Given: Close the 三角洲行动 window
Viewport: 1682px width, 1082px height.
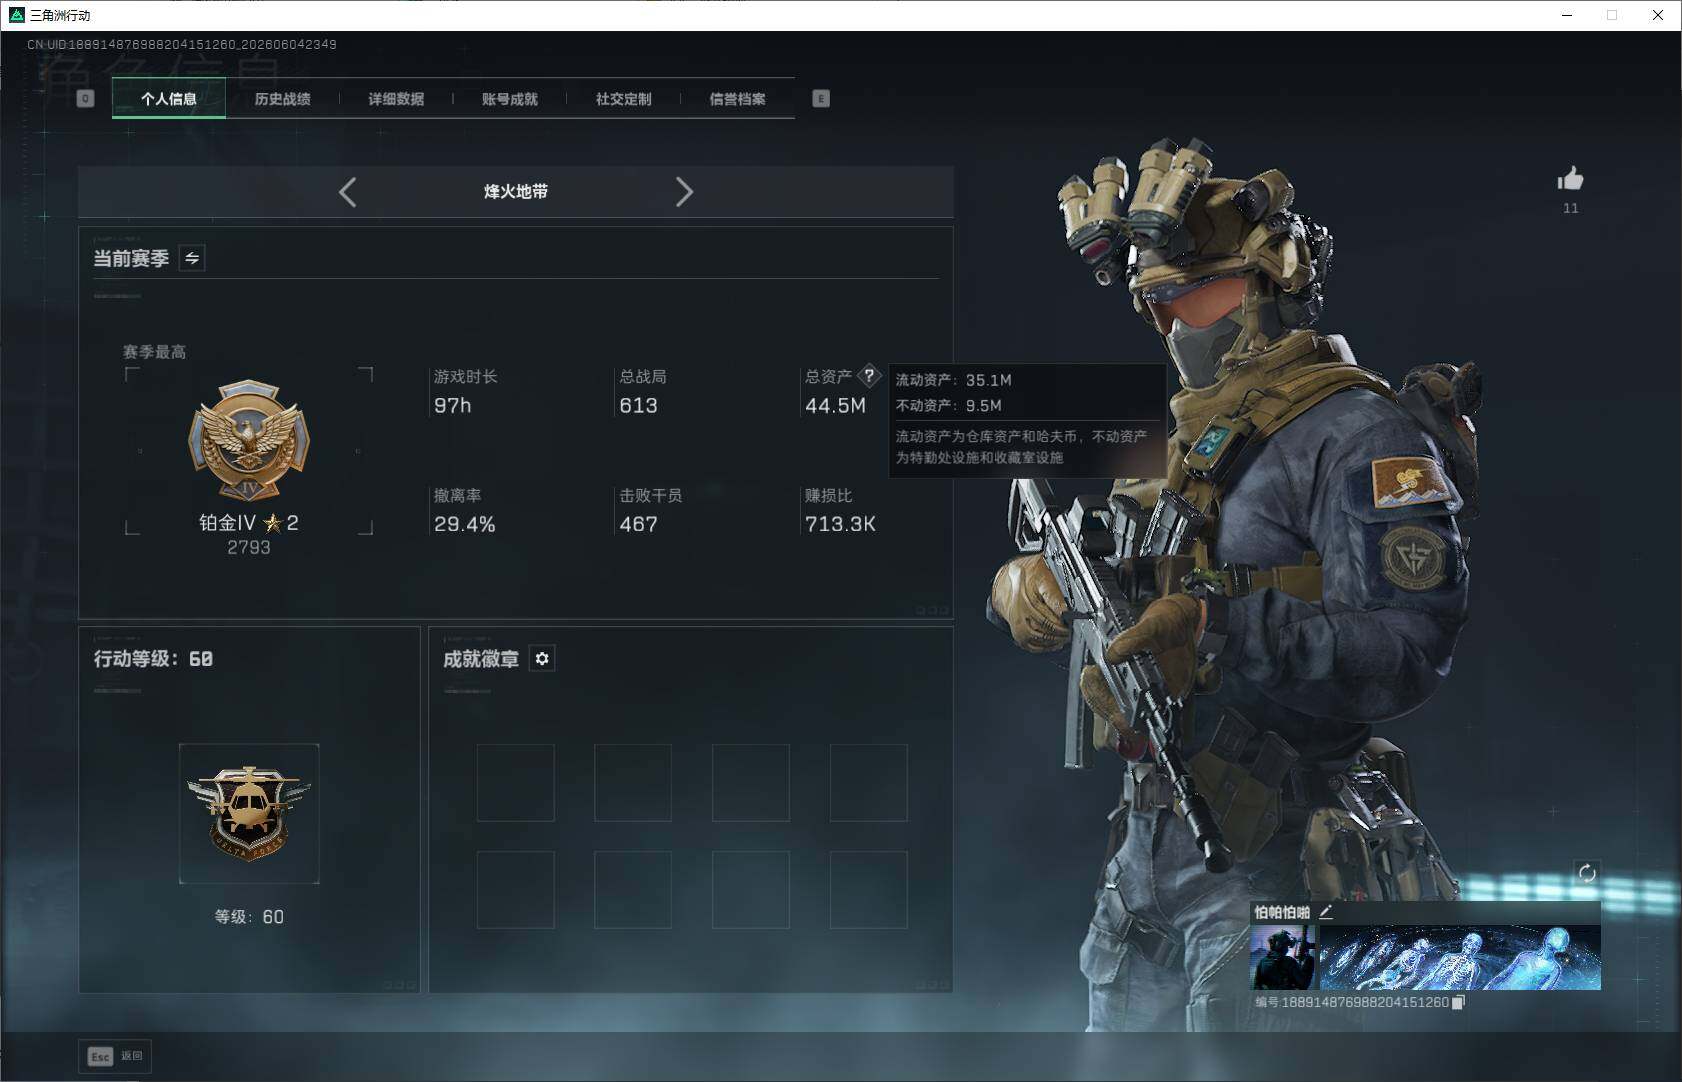Looking at the screenshot, I should pyautogui.click(x=1658, y=15).
